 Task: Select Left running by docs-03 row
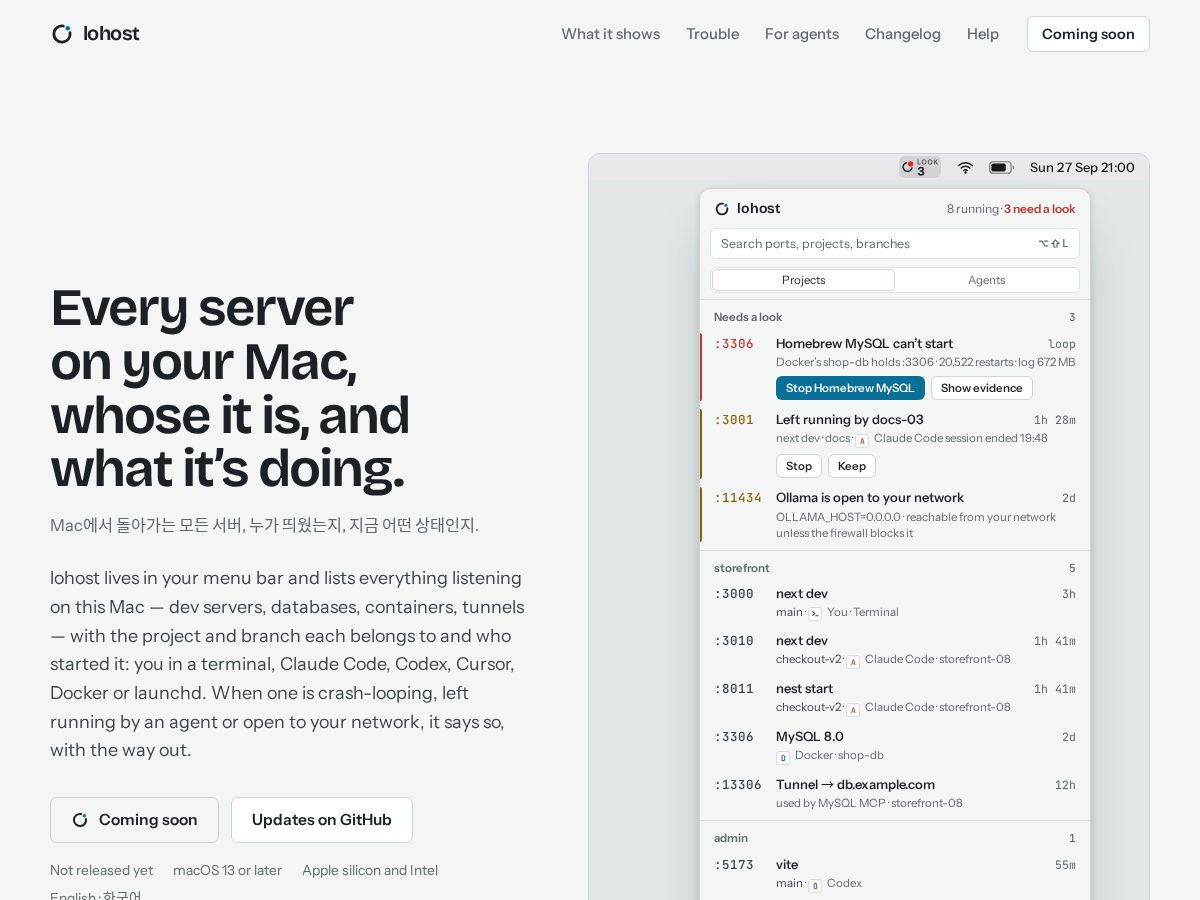[895, 445]
